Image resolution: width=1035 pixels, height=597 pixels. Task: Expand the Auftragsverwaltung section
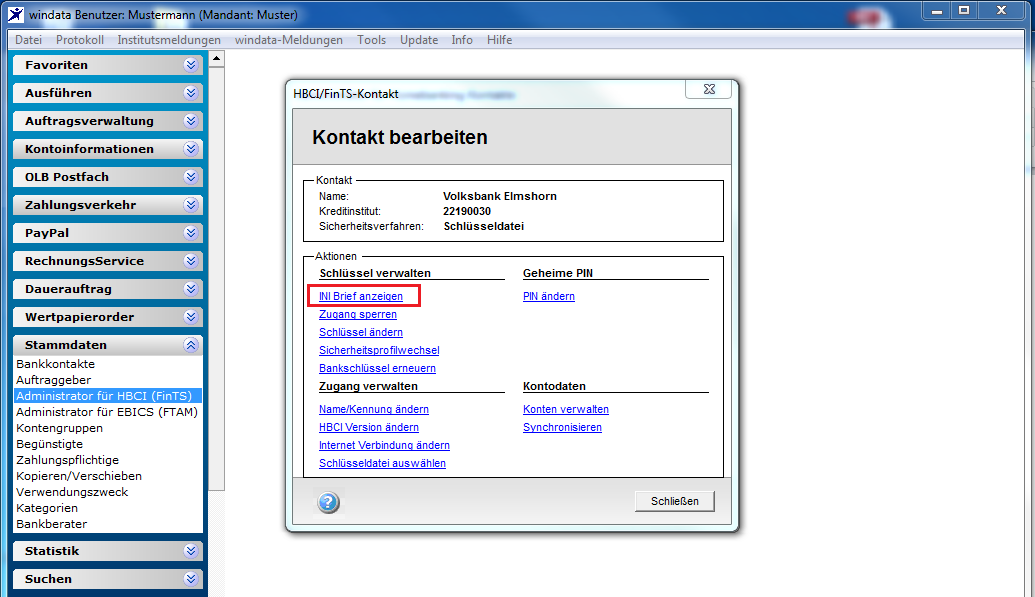coord(108,121)
